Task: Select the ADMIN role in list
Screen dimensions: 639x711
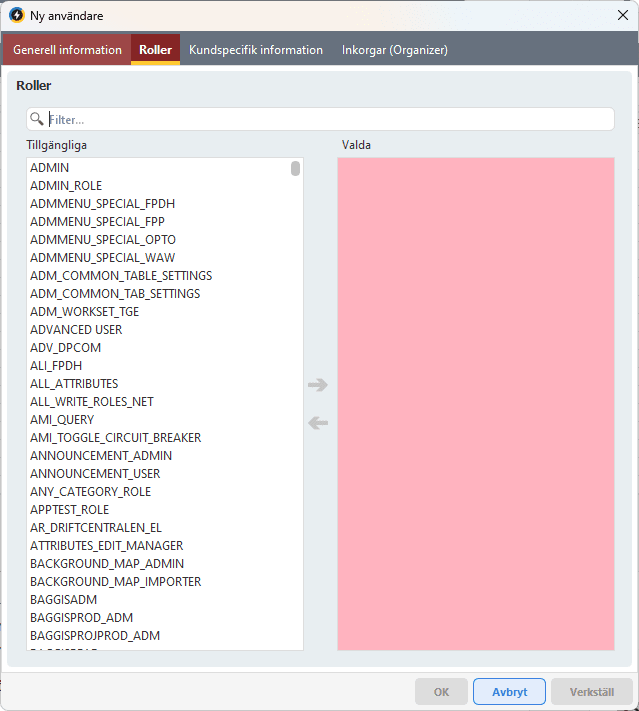Action: coord(50,168)
